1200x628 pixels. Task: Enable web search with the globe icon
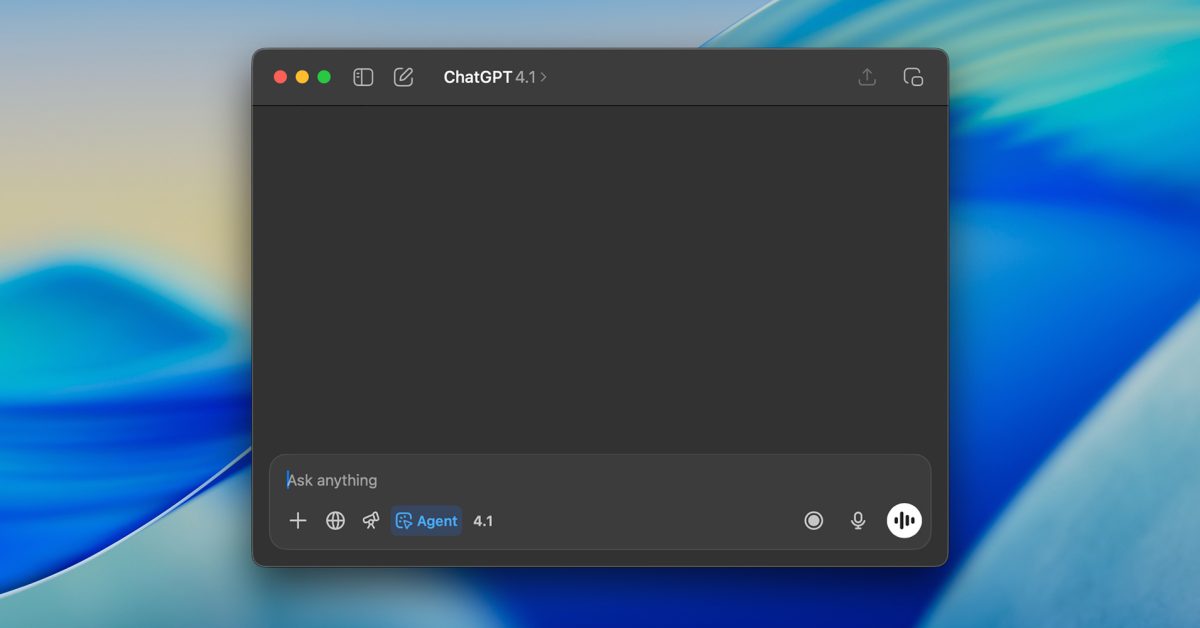[x=336, y=521]
